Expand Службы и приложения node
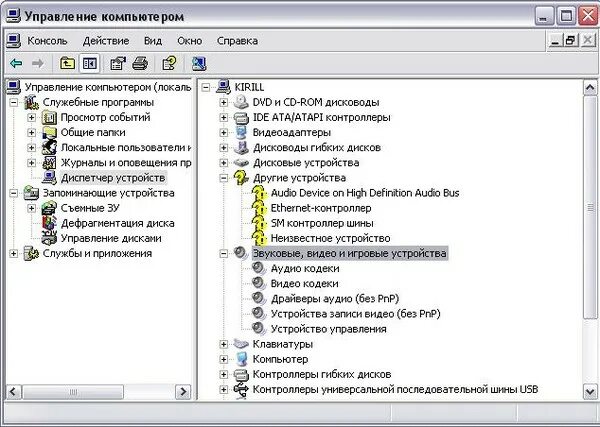Viewport: 600px width, 427px height. (x=14, y=254)
